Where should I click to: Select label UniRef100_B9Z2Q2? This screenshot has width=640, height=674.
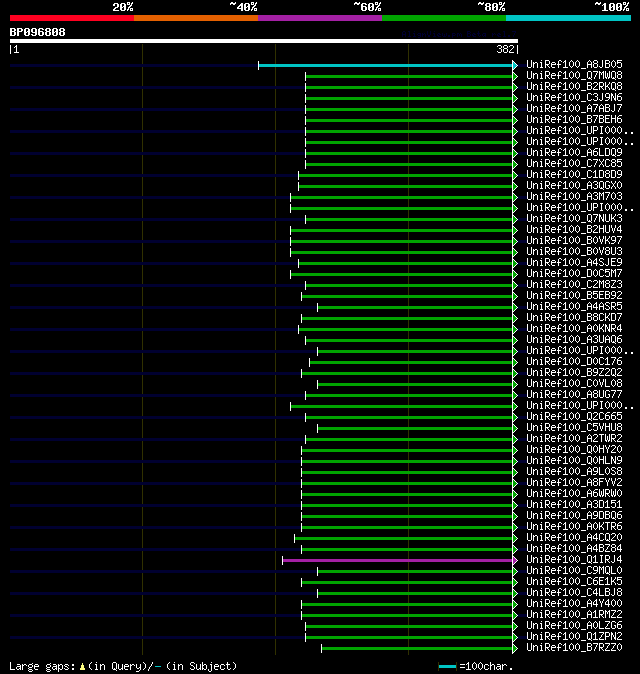[574, 373]
